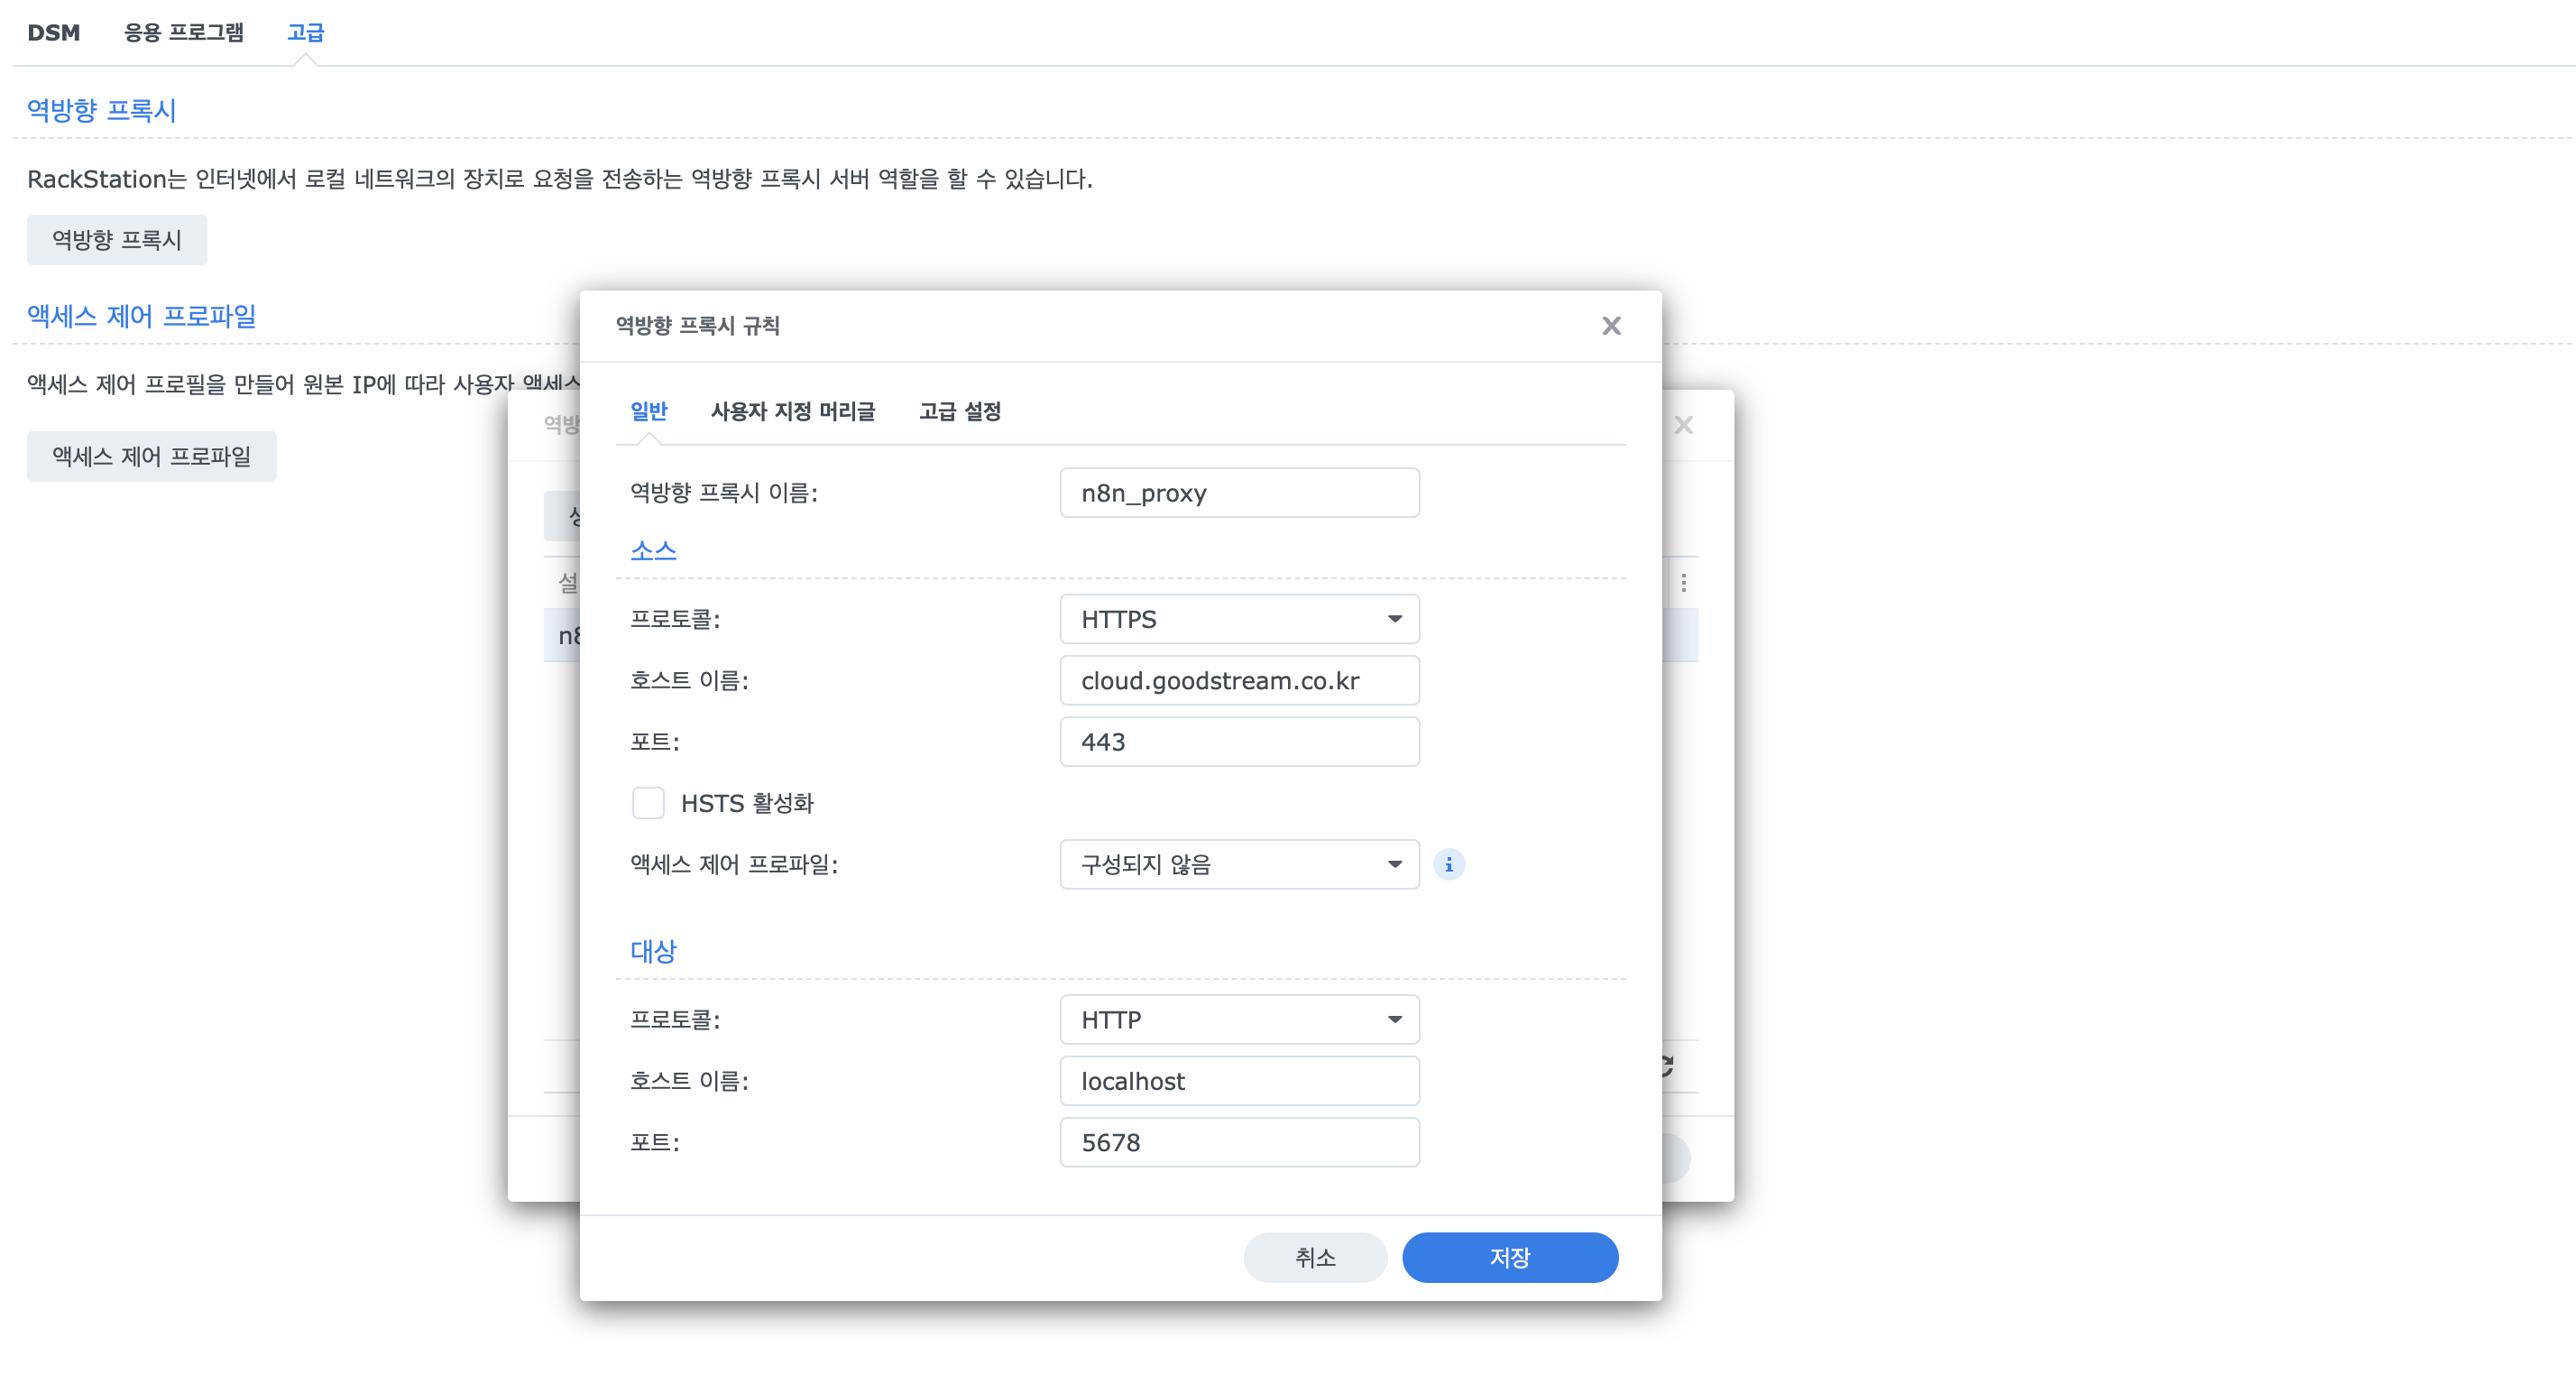Screen dimensions: 2576x1384
Task: Click the source host name field
Action: click(x=1238, y=681)
